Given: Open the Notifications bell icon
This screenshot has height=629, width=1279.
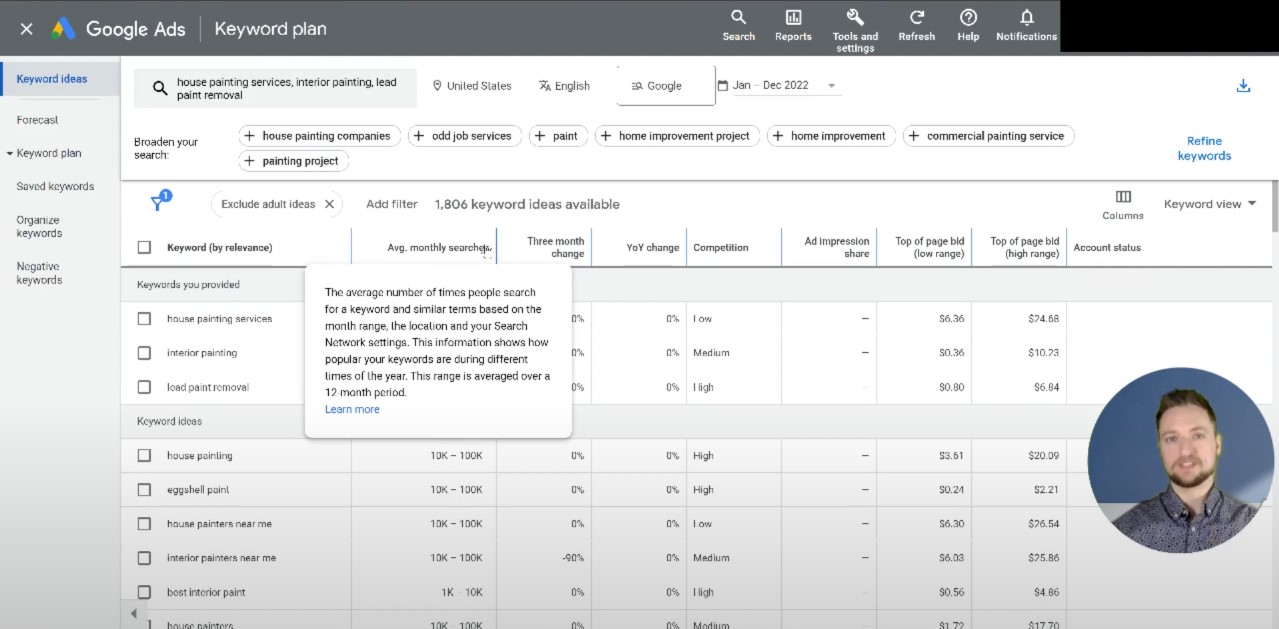Looking at the screenshot, I should (1026, 25).
